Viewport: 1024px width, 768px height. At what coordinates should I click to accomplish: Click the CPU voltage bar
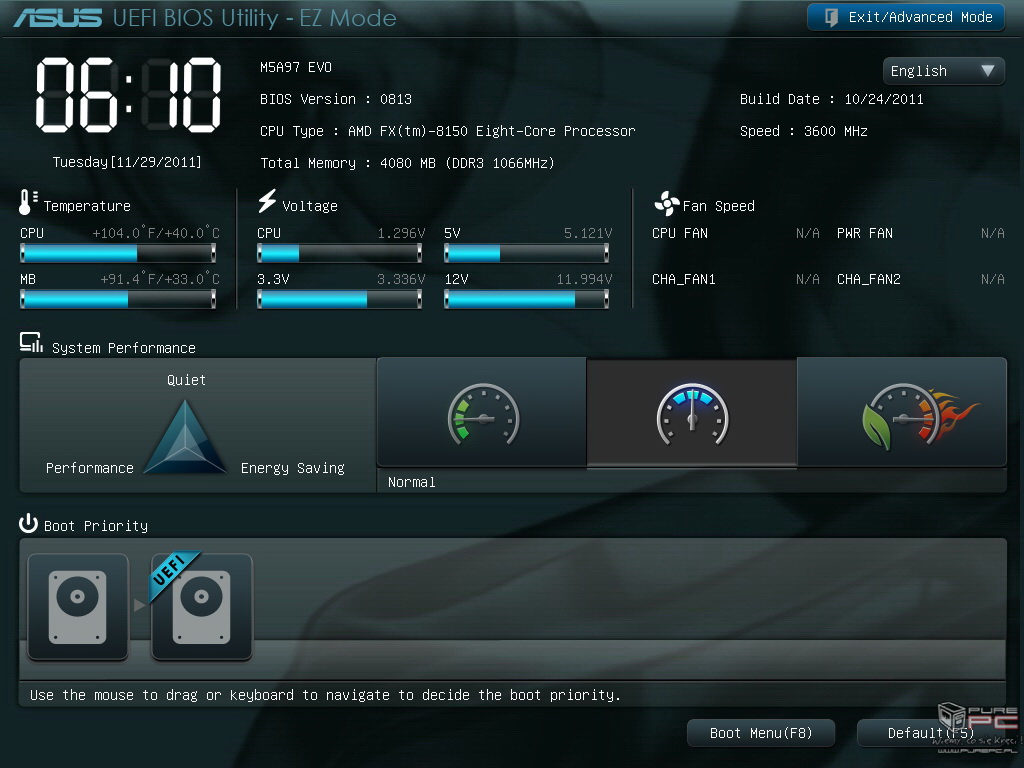pyautogui.click(x=340, y=253)
